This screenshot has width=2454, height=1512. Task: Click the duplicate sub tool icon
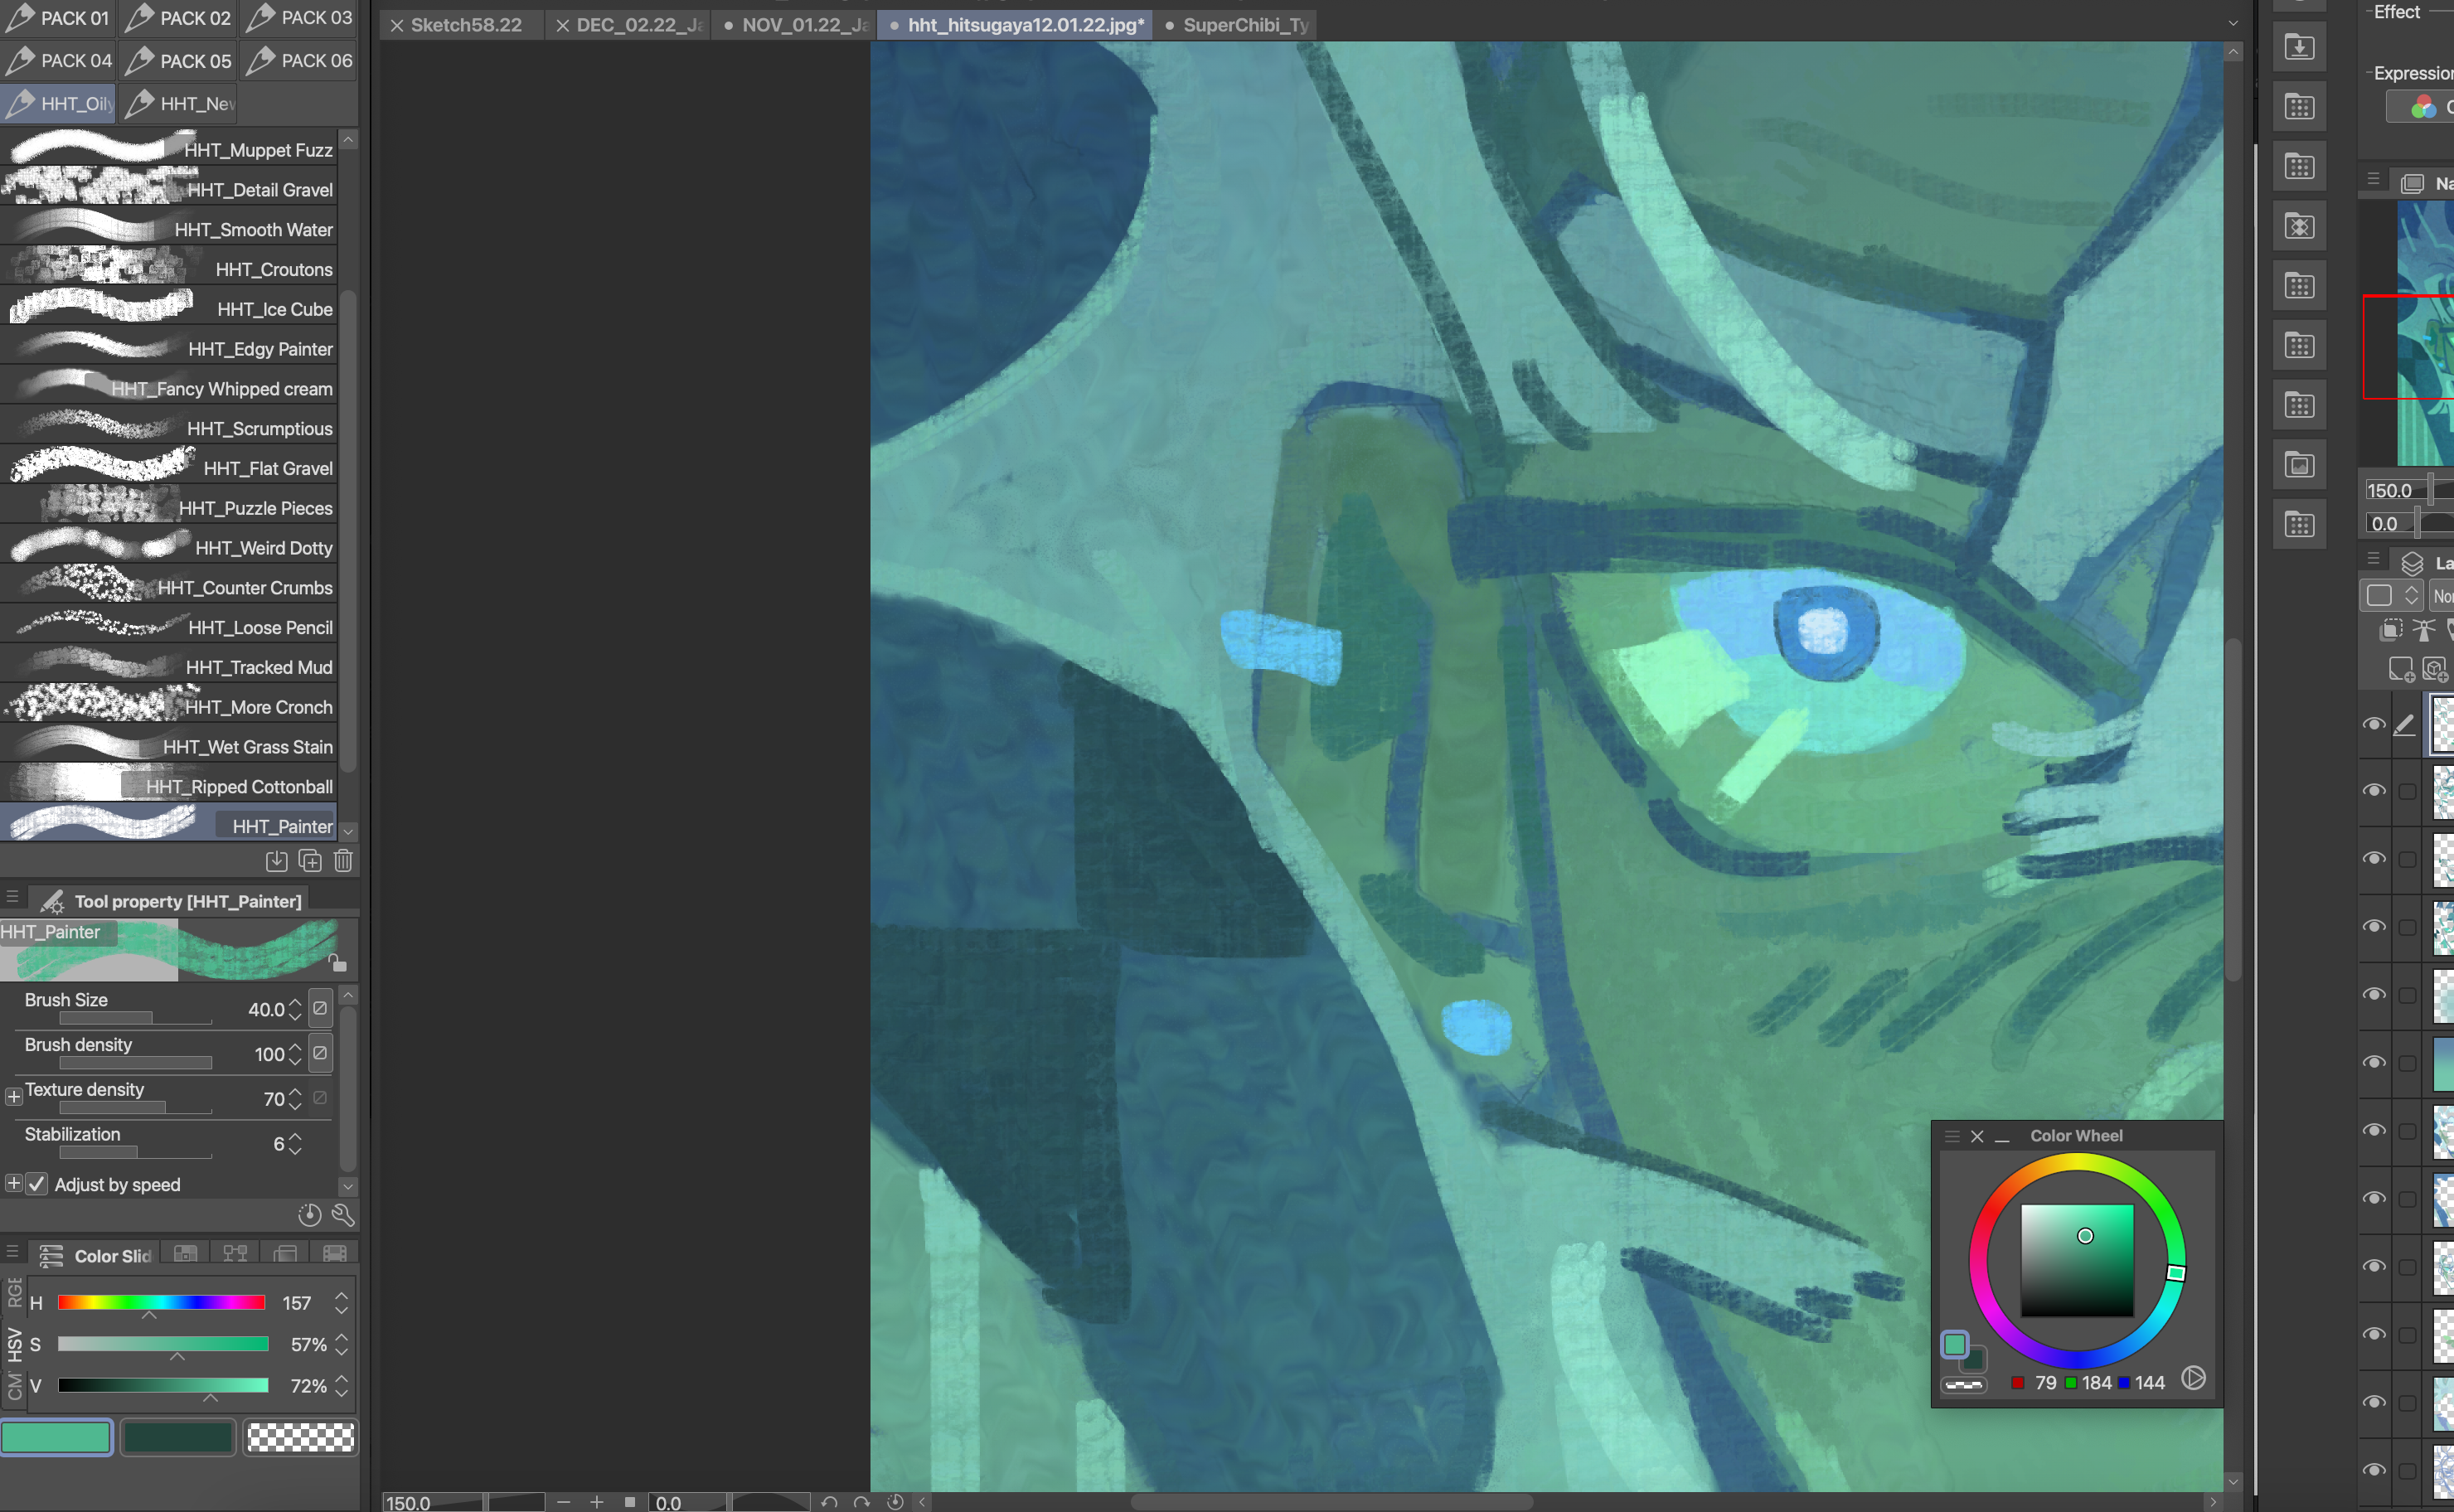pyautogui.click(x=310, y=861)
